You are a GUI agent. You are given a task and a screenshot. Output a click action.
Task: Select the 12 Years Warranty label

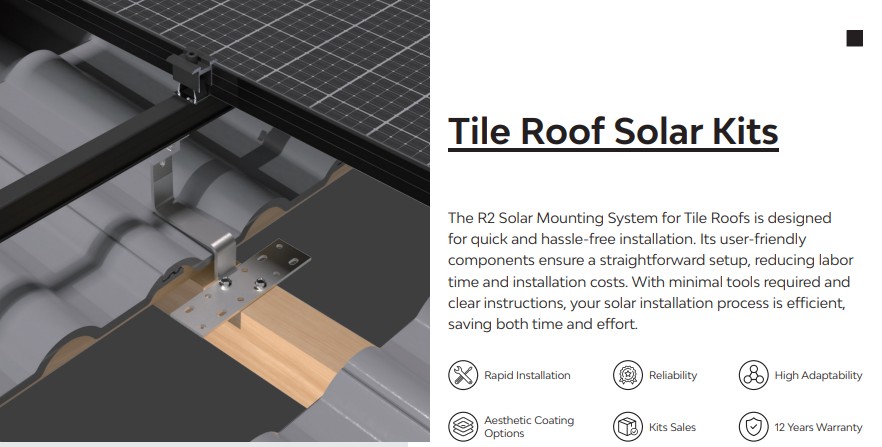tap(818, 427)
